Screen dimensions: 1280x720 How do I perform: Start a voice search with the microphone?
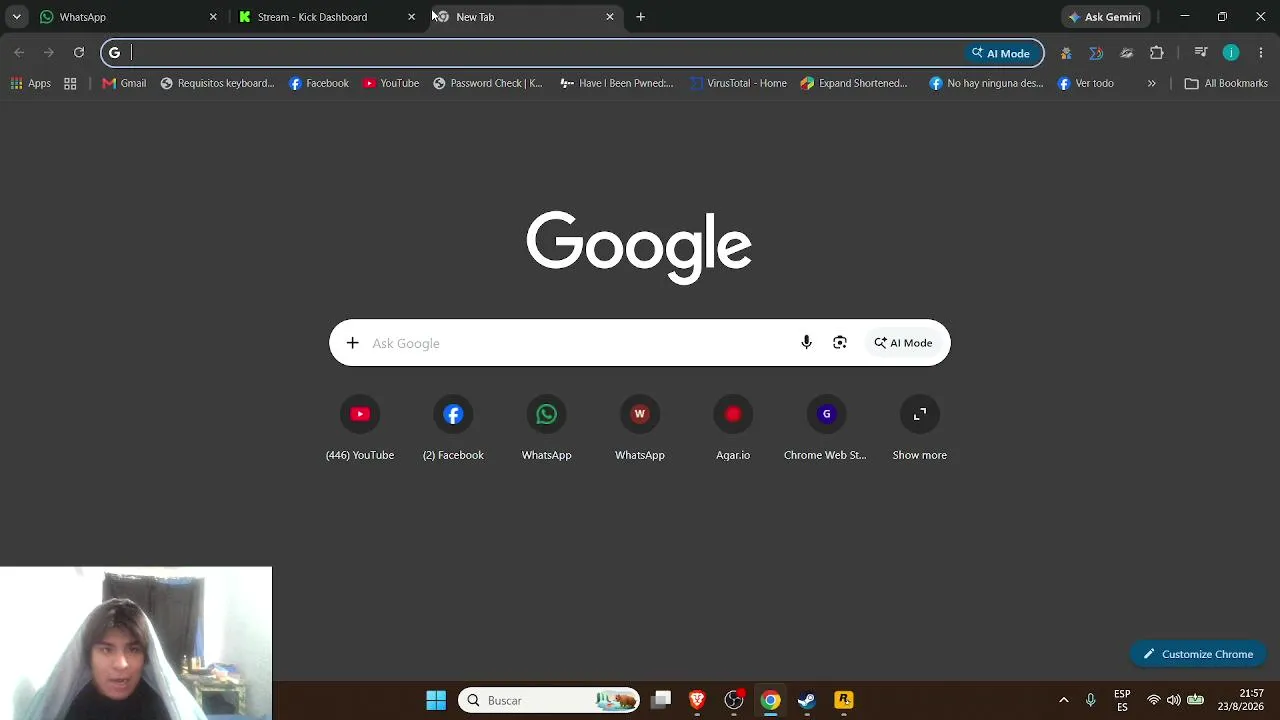[x=806, y=343]
